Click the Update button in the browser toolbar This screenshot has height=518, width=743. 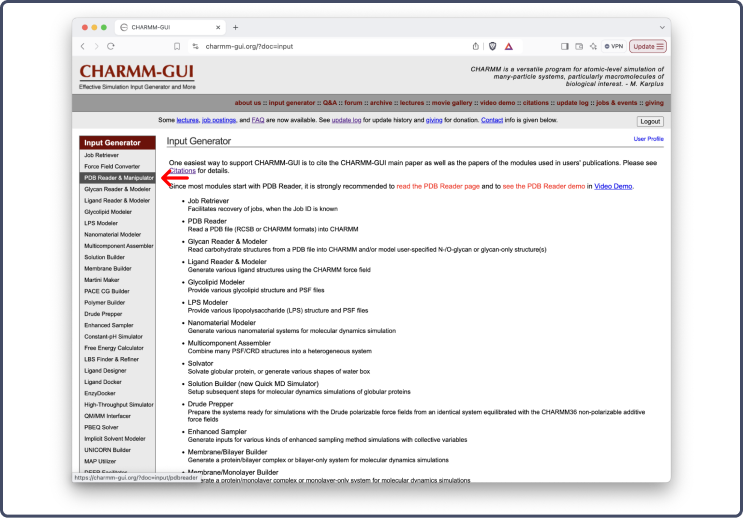tap(647, 46)
